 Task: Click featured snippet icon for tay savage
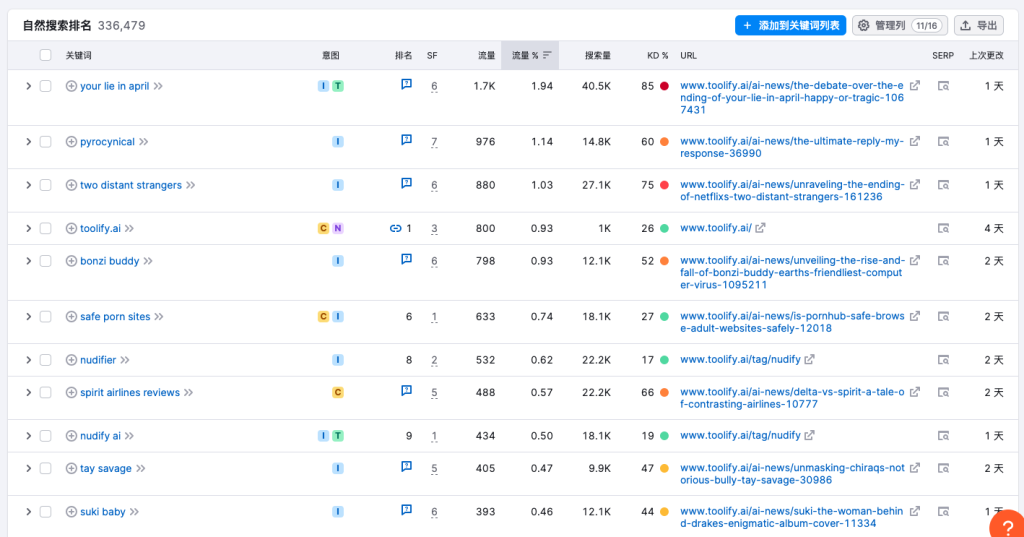(x=406, y=466)
